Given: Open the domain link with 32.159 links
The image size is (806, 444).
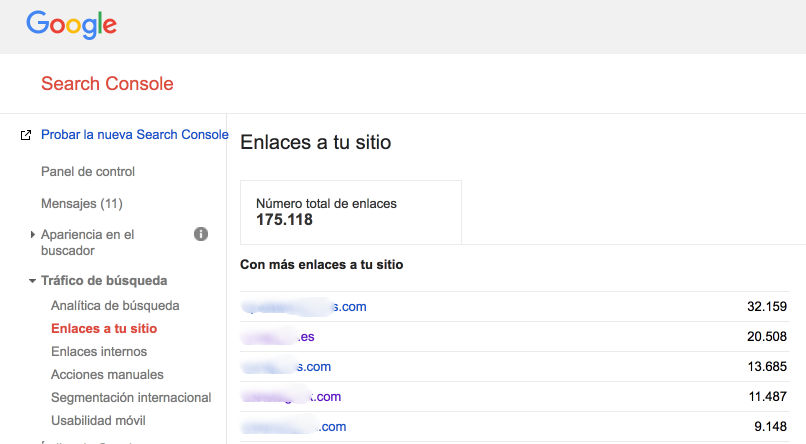Looking at the screenshot, I should (304, 307).
